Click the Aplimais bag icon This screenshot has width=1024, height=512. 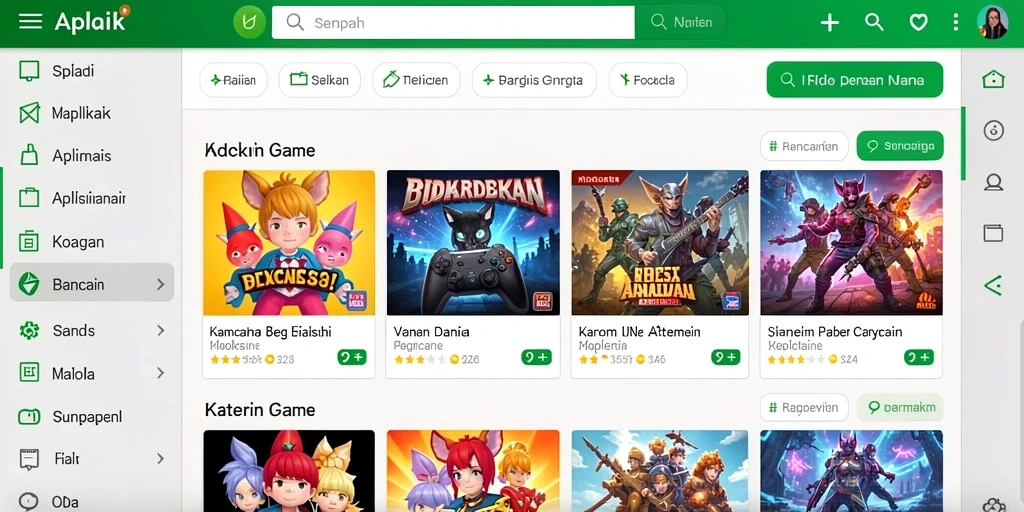(29, 156)
